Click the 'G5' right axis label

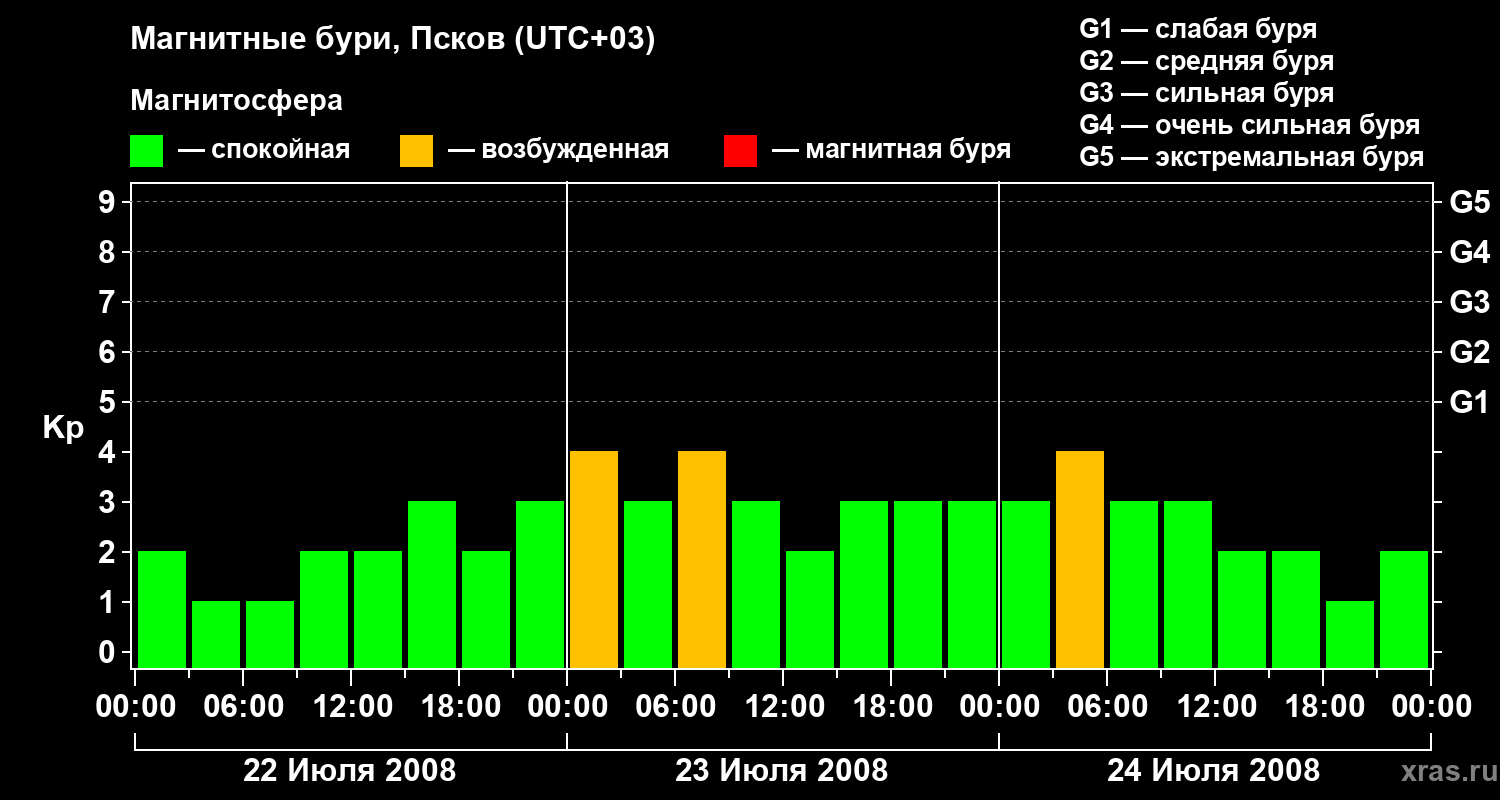[x=1469, y=202]
